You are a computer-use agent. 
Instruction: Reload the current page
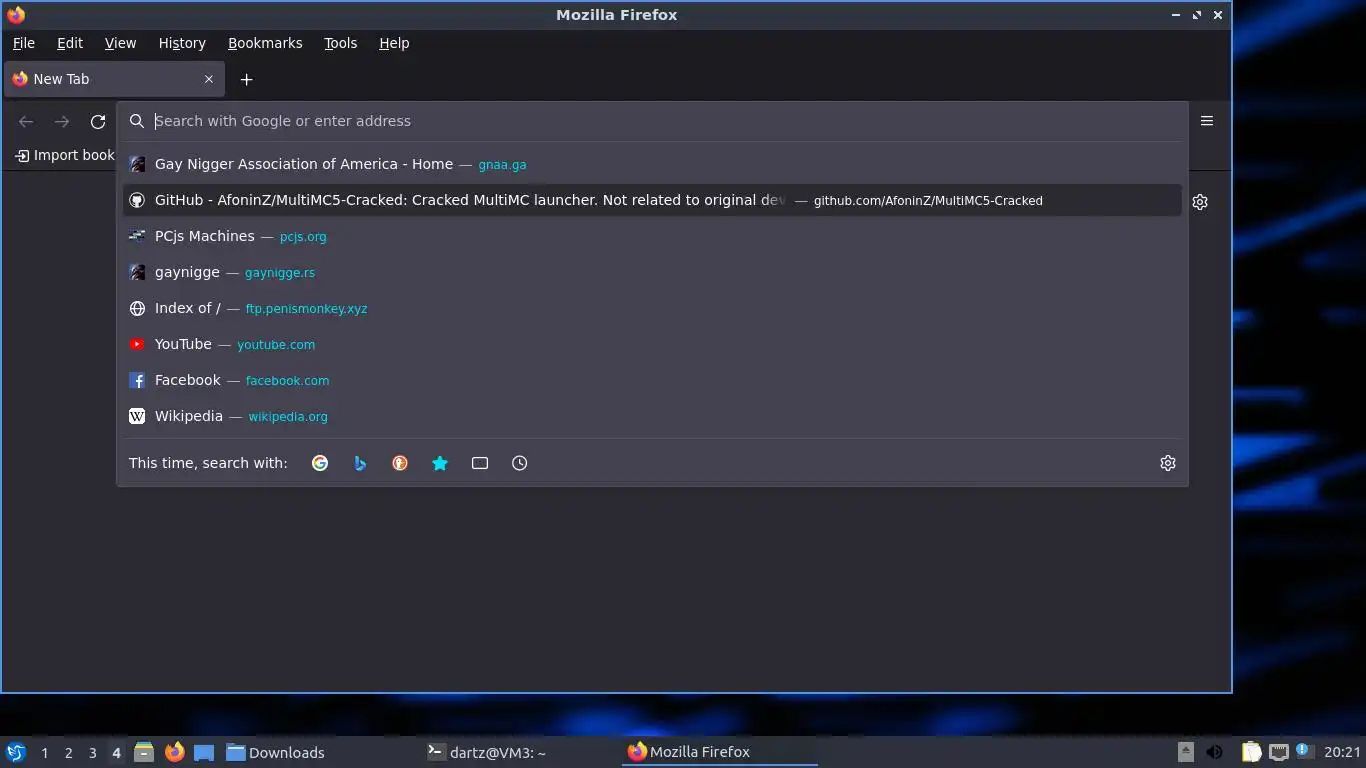point(98,121)
